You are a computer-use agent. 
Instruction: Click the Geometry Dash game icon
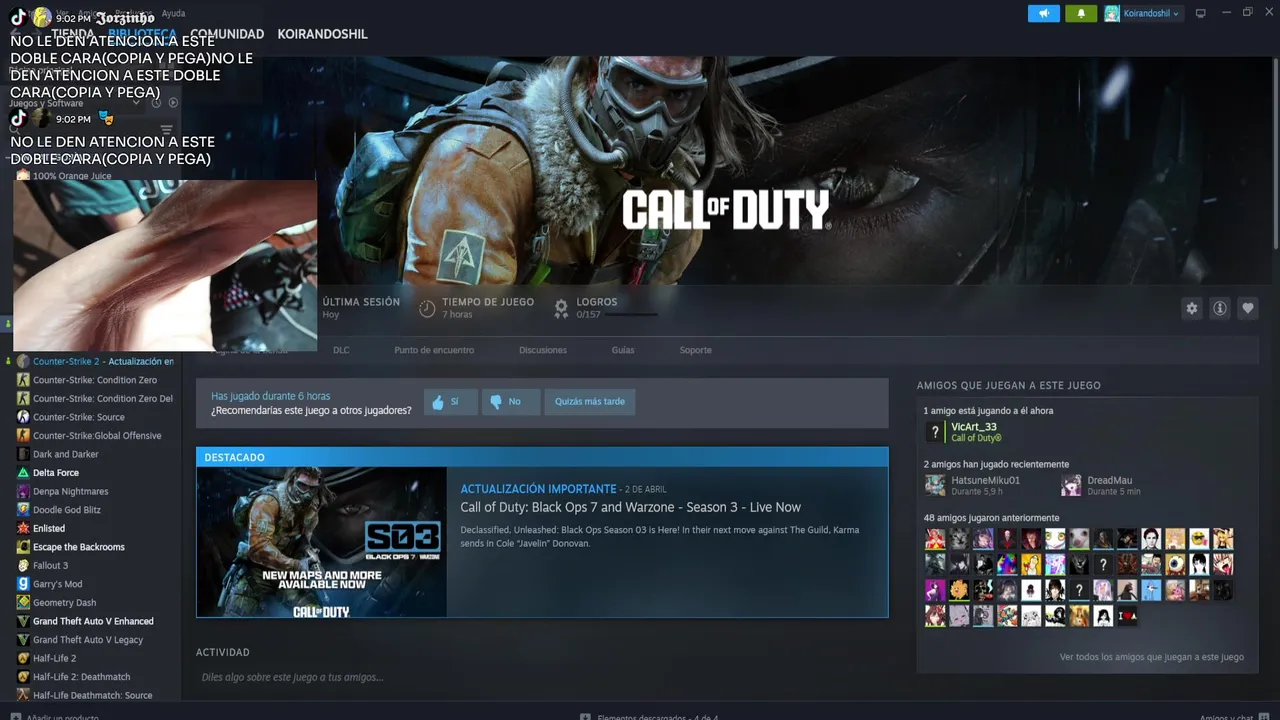coord(23,603)
